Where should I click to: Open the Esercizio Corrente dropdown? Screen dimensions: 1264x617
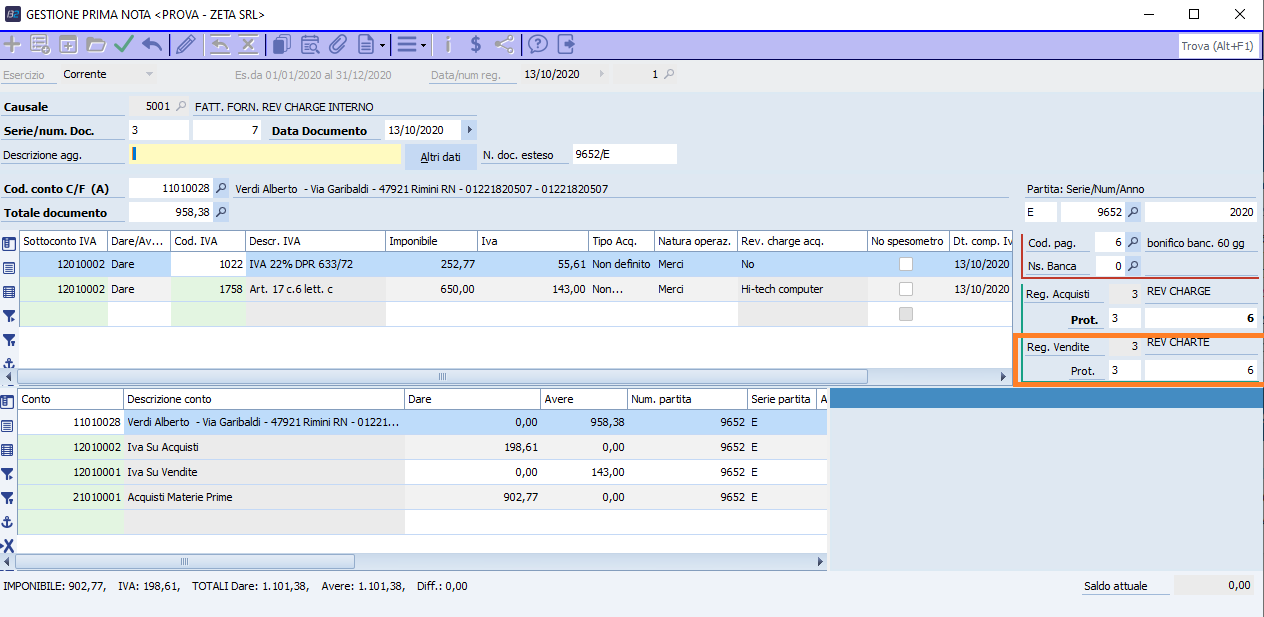[150, 74]
